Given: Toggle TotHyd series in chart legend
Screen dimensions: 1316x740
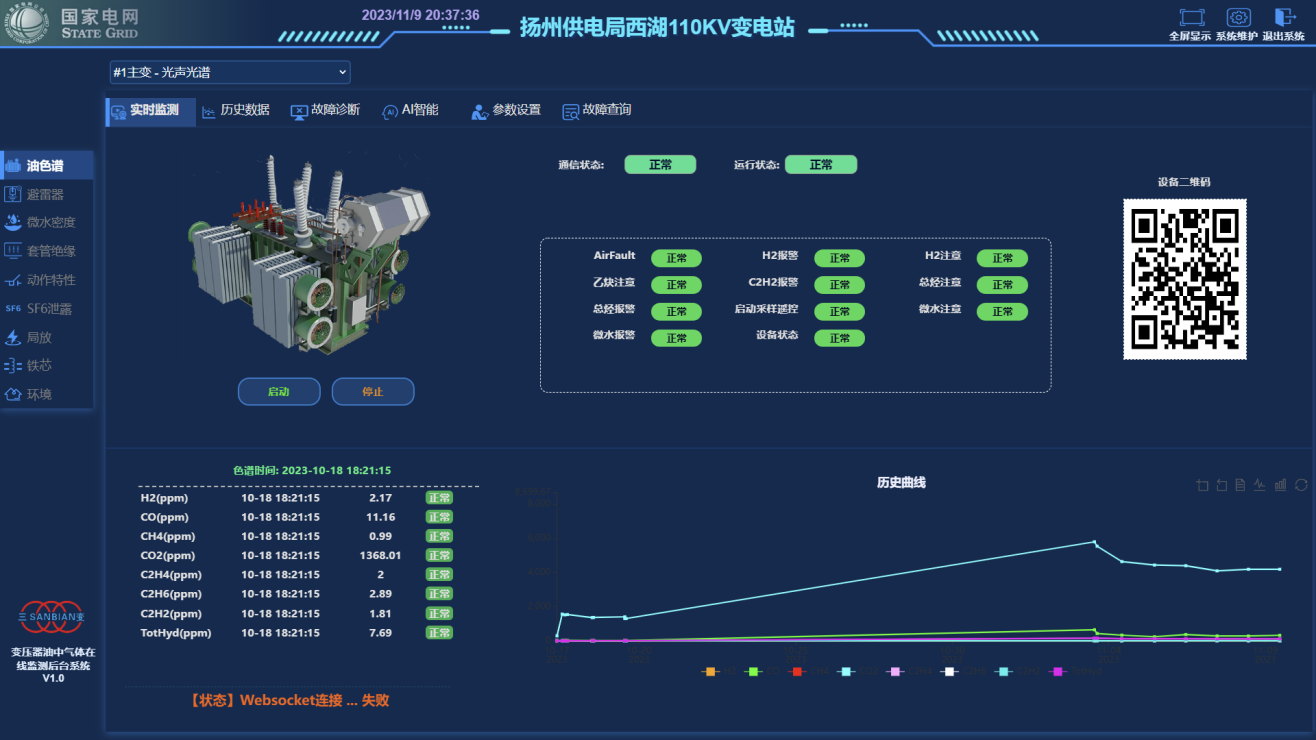Looking at the screenshot, I should tap(1062, 671).
